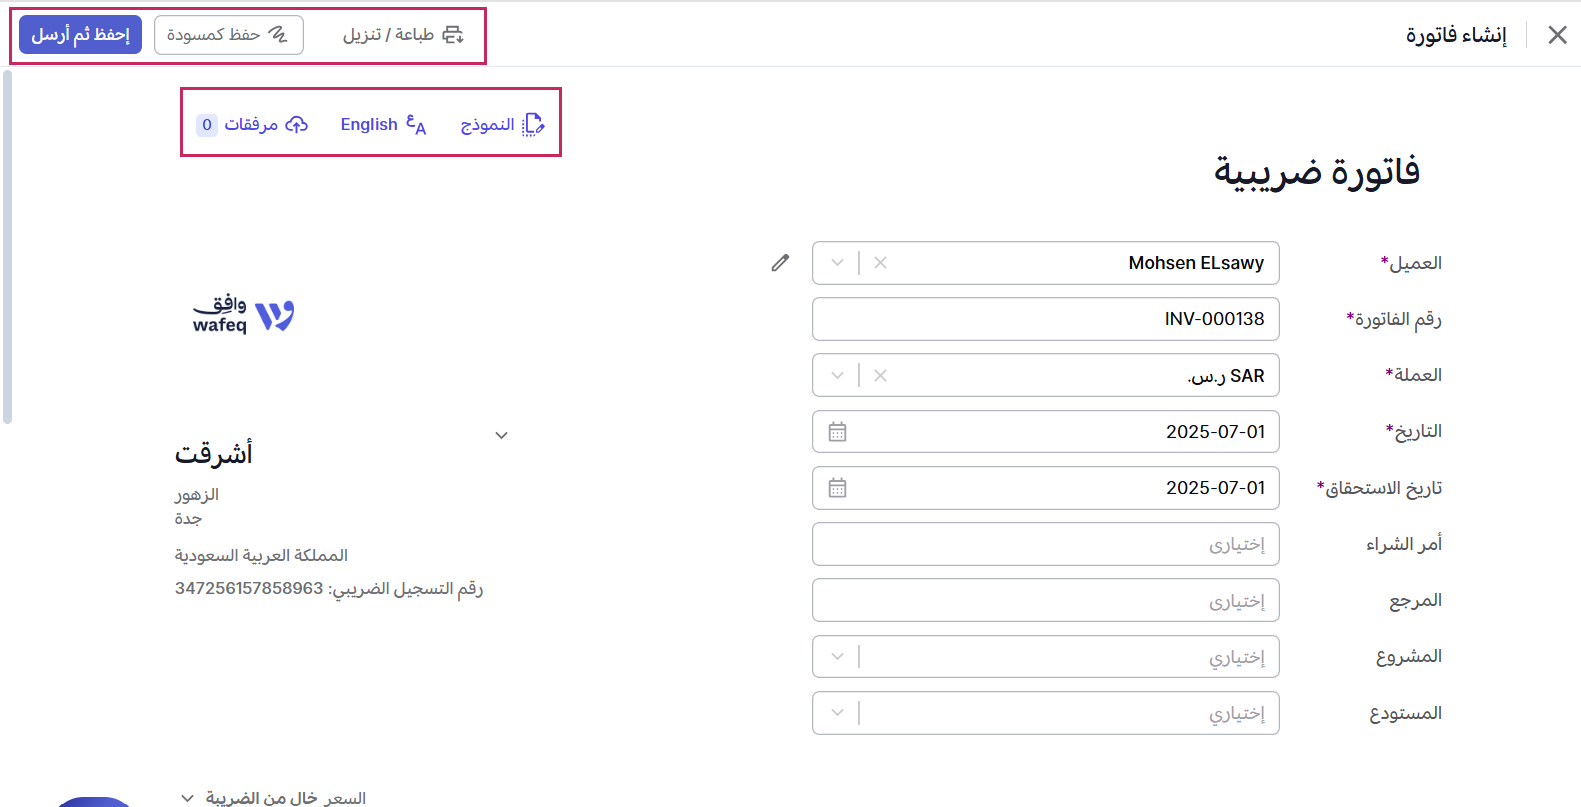1581x807 pixels.
Task: Open the due date calendar icon
Action: point(838,488)
